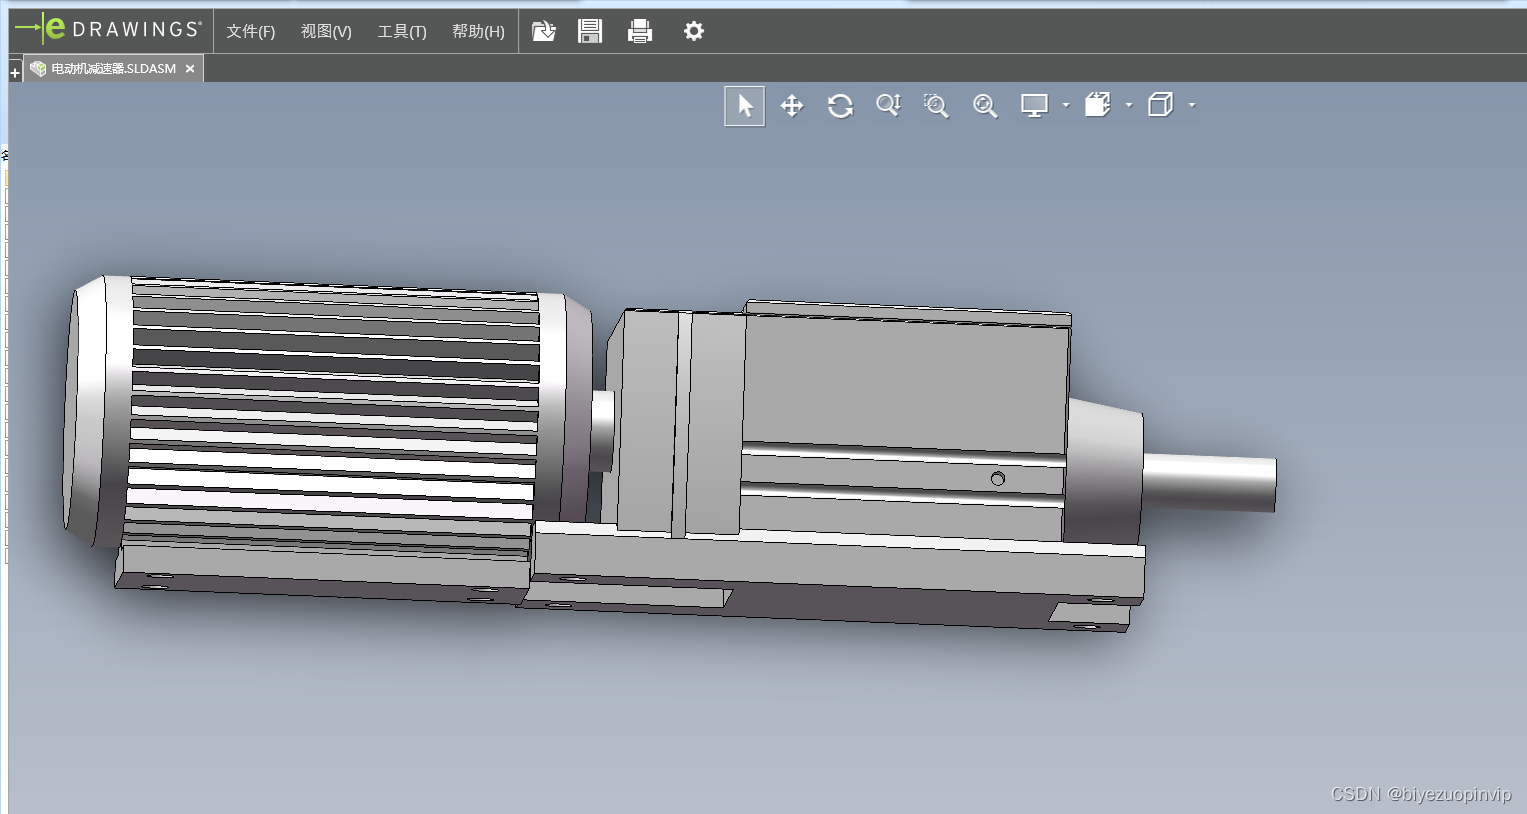Click the print icon

point(640,31)
